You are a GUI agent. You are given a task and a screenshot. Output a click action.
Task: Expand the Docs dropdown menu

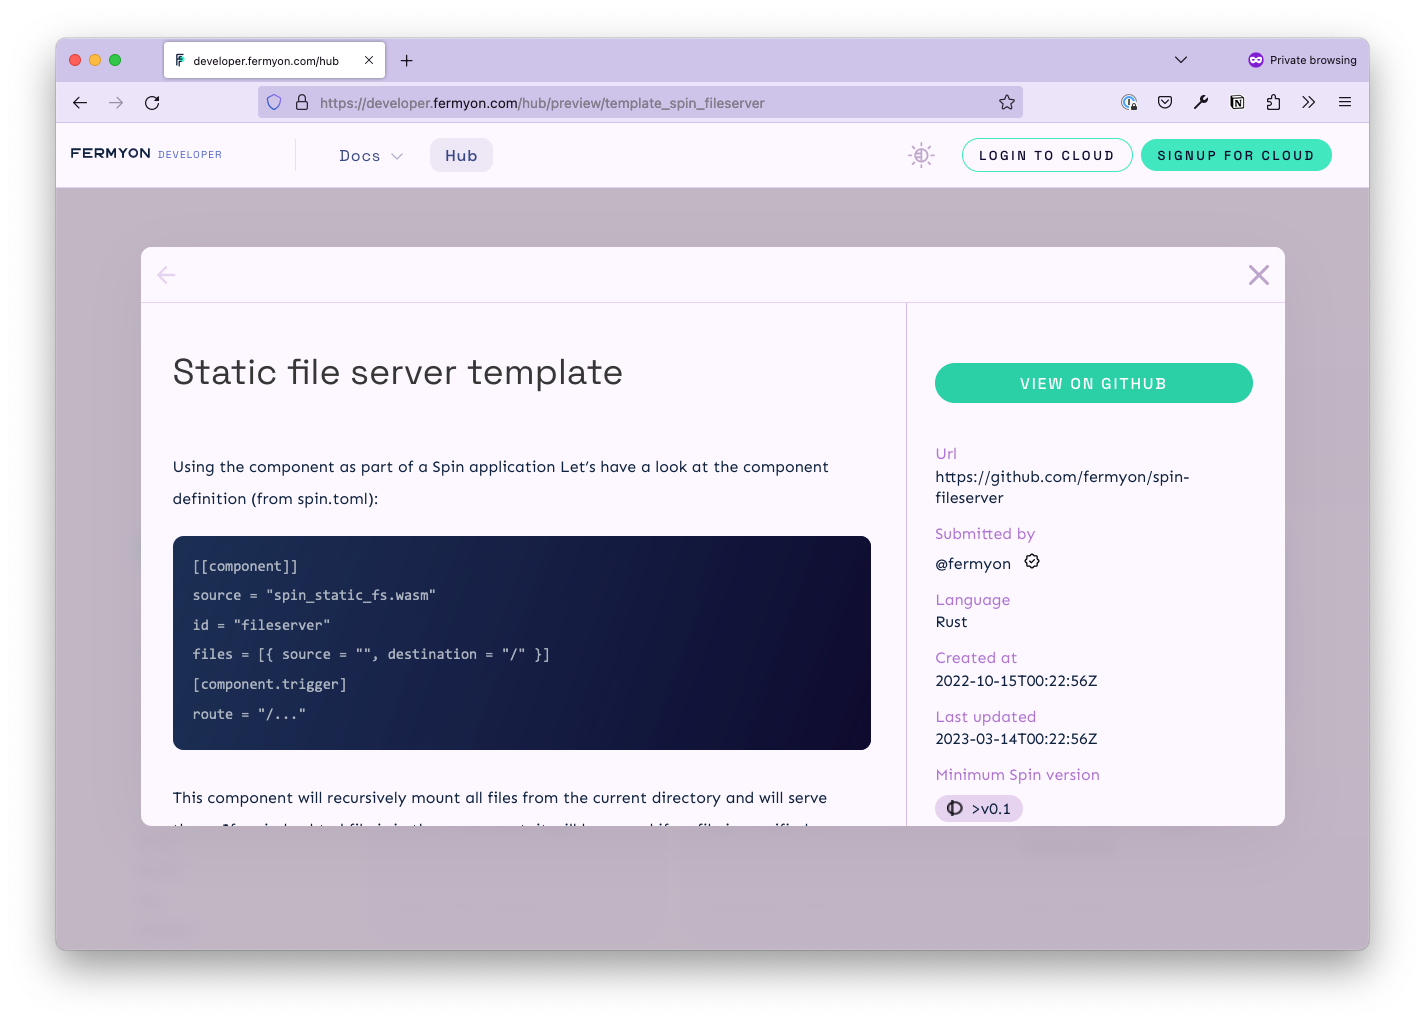371,156
